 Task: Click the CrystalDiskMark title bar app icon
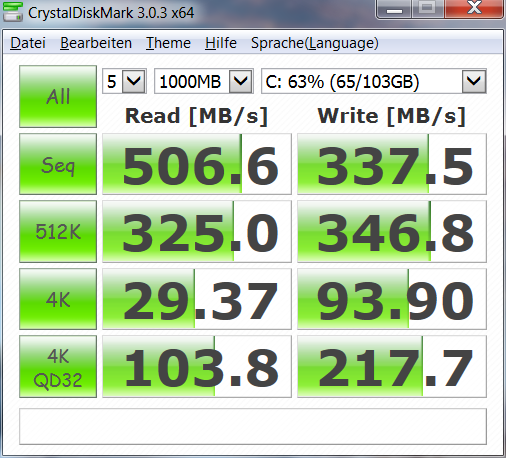(x=13, y=12)
